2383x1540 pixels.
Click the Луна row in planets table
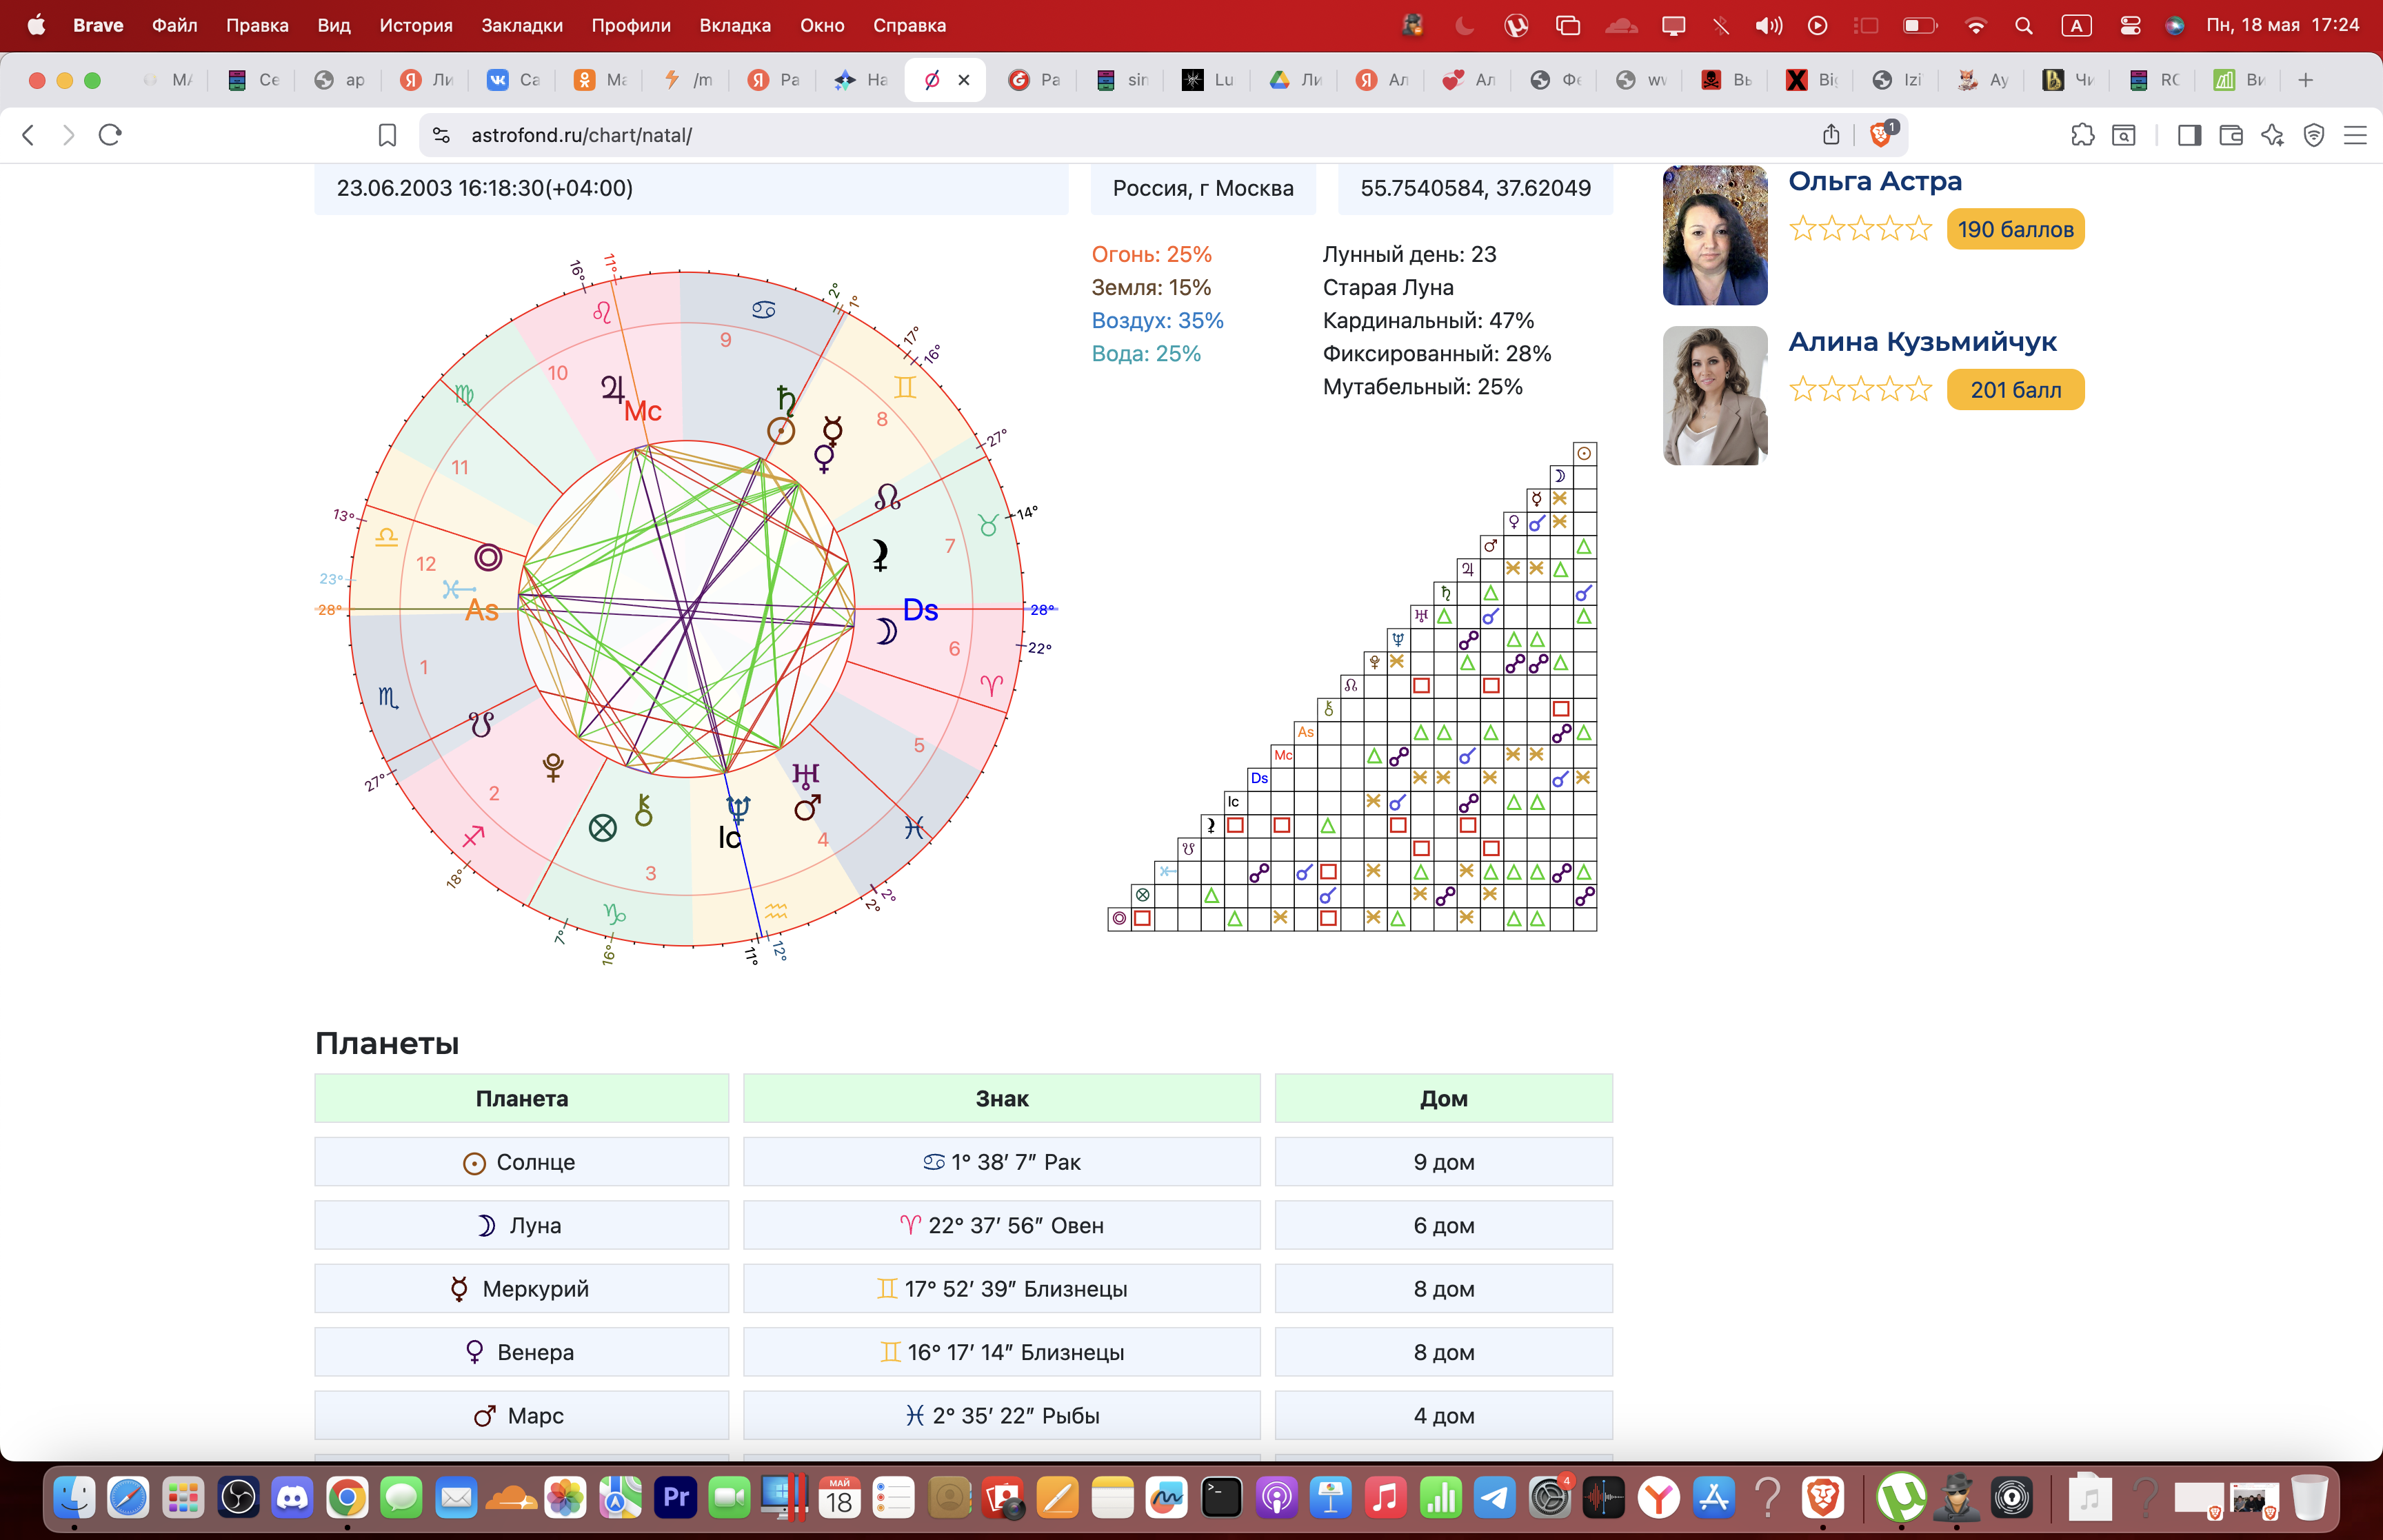pos(964,1225)
